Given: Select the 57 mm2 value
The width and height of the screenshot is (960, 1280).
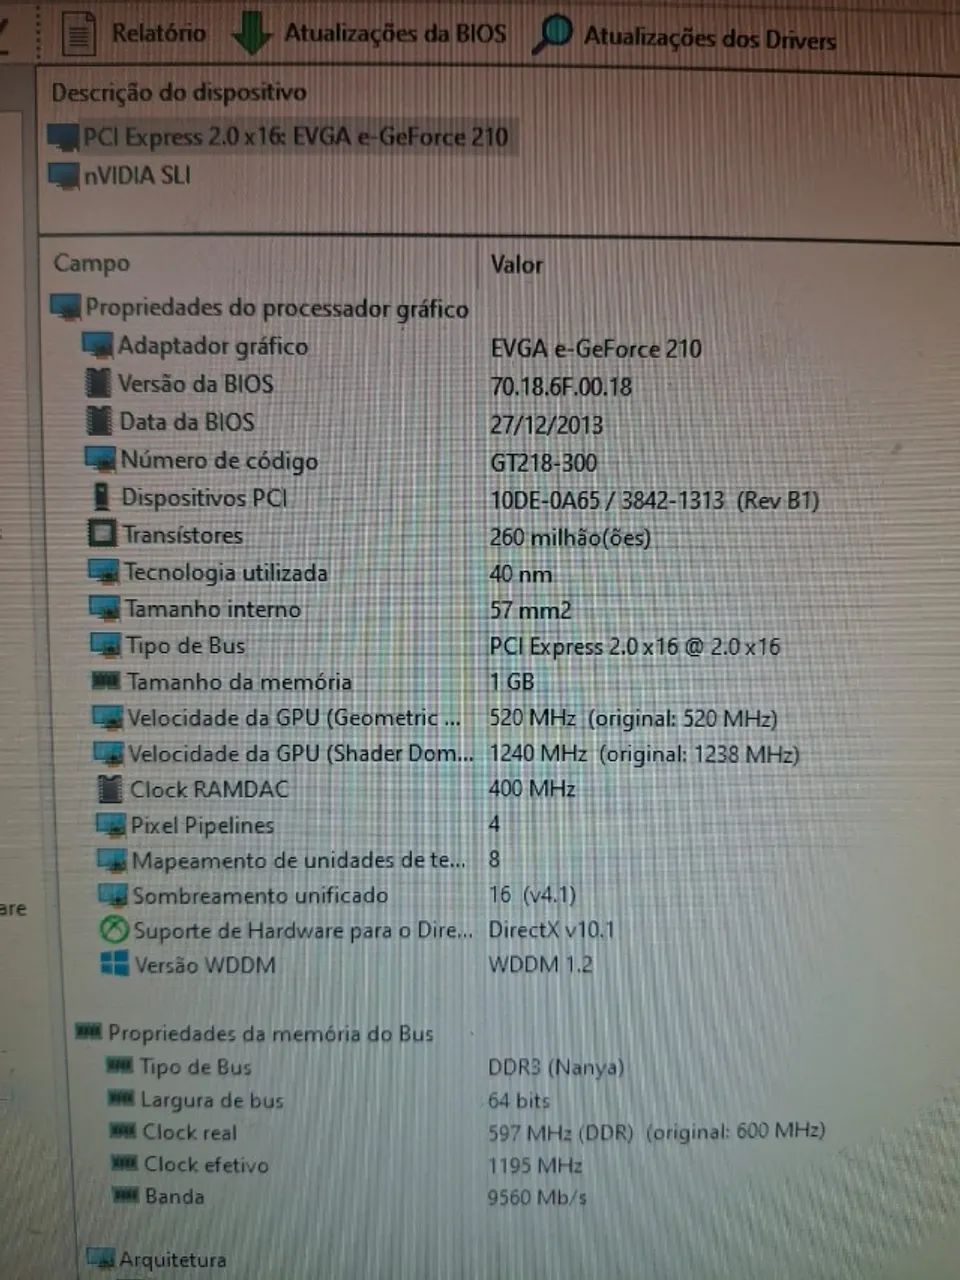Looking at the screenshot, I should click(530, 610).
